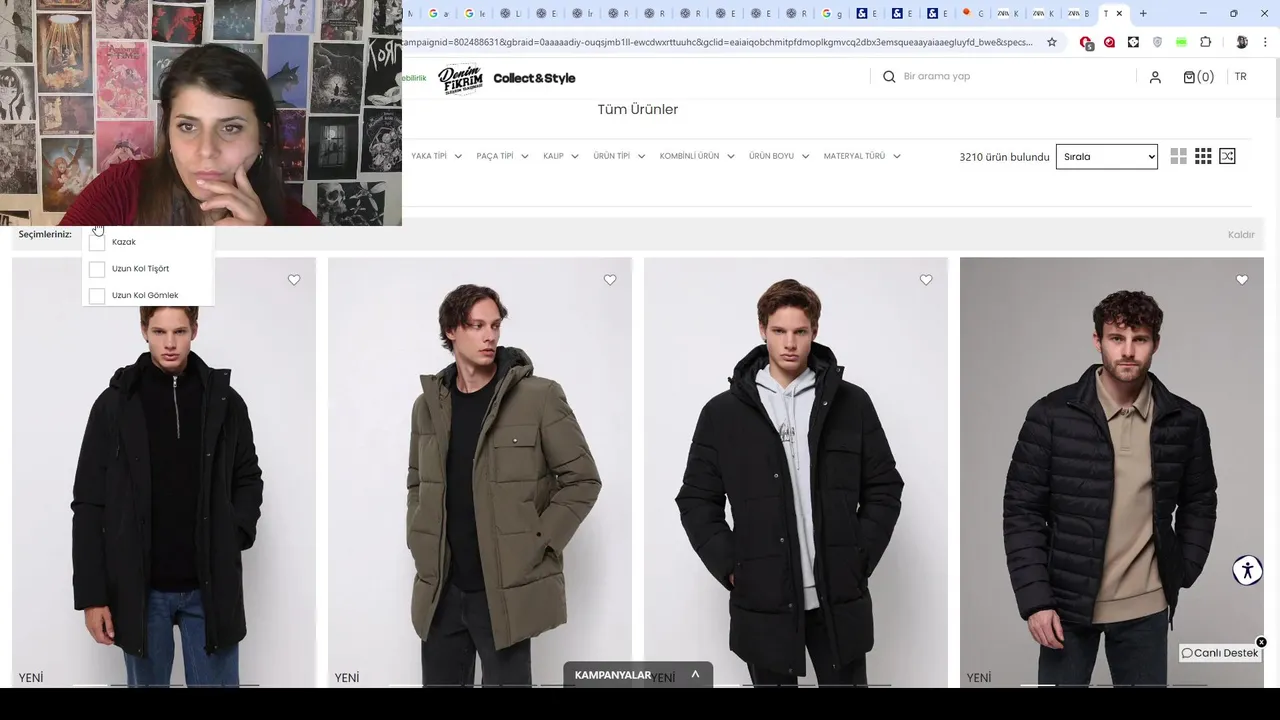
Task: Open the Collect&Style link
Action: [x=534, y=78]
